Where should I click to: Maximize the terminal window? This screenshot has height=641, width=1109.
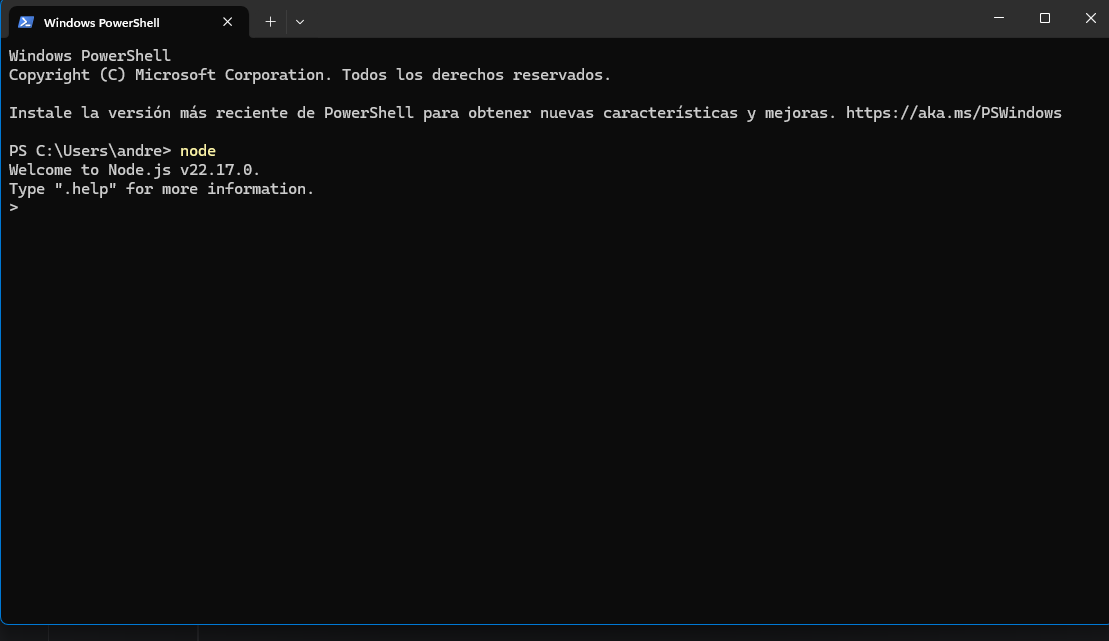coord(1045,18)
